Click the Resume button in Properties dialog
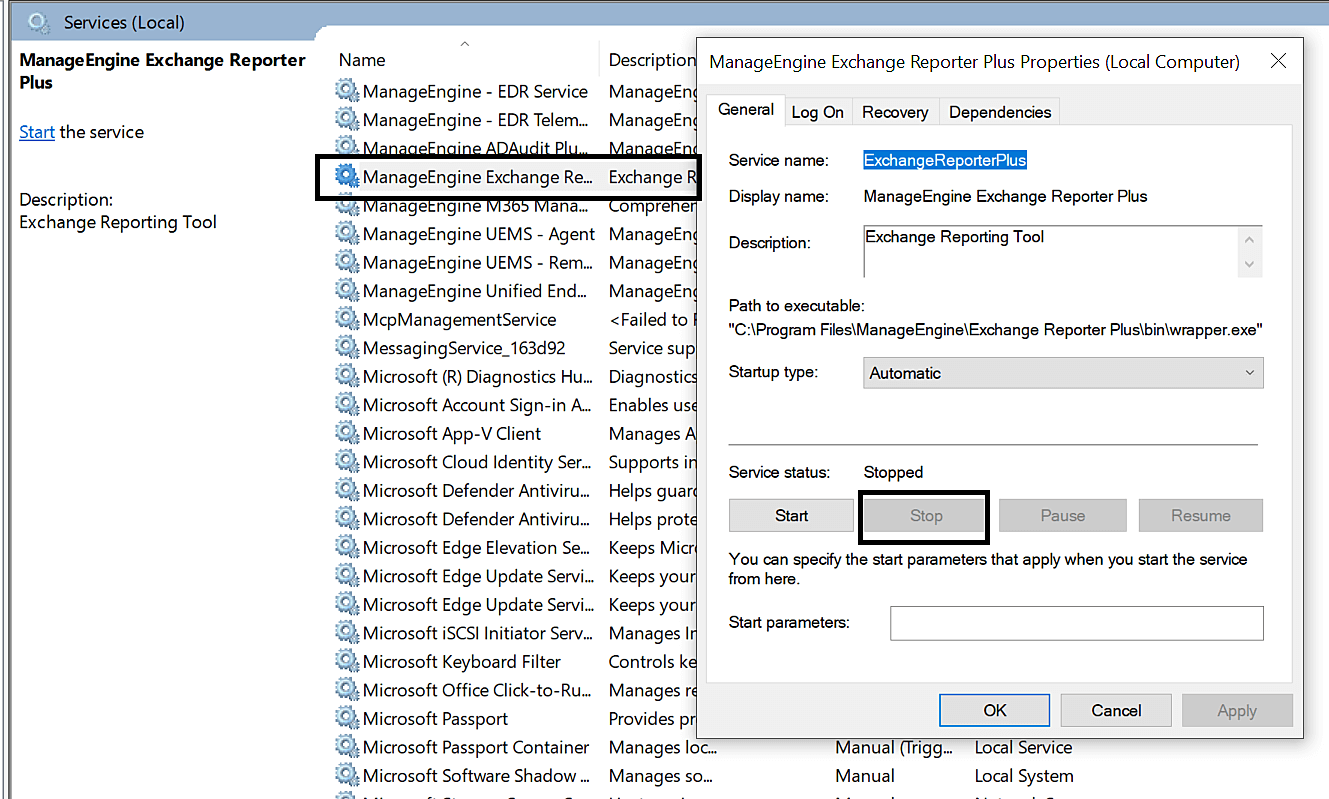The height and width of the screenshot is (799, 1329). [1201, 515]
